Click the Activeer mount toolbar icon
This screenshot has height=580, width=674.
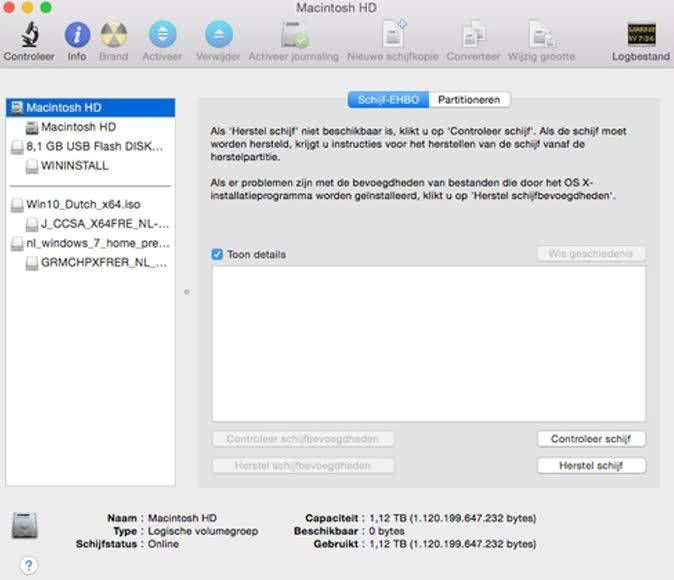[162, 34]
